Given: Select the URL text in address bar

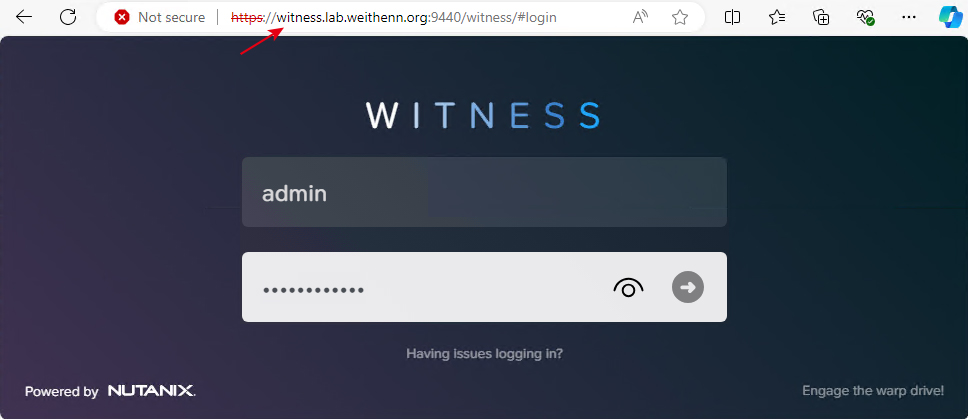Looking at the screenshot, I should point(394,17).
